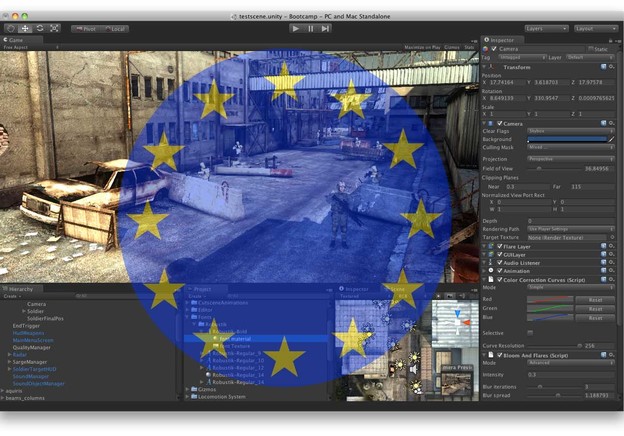The width and height of the screenshot is (624, 436).
Task: Disable the Audio Listener checkbox
Action: [x=500, y=263]
